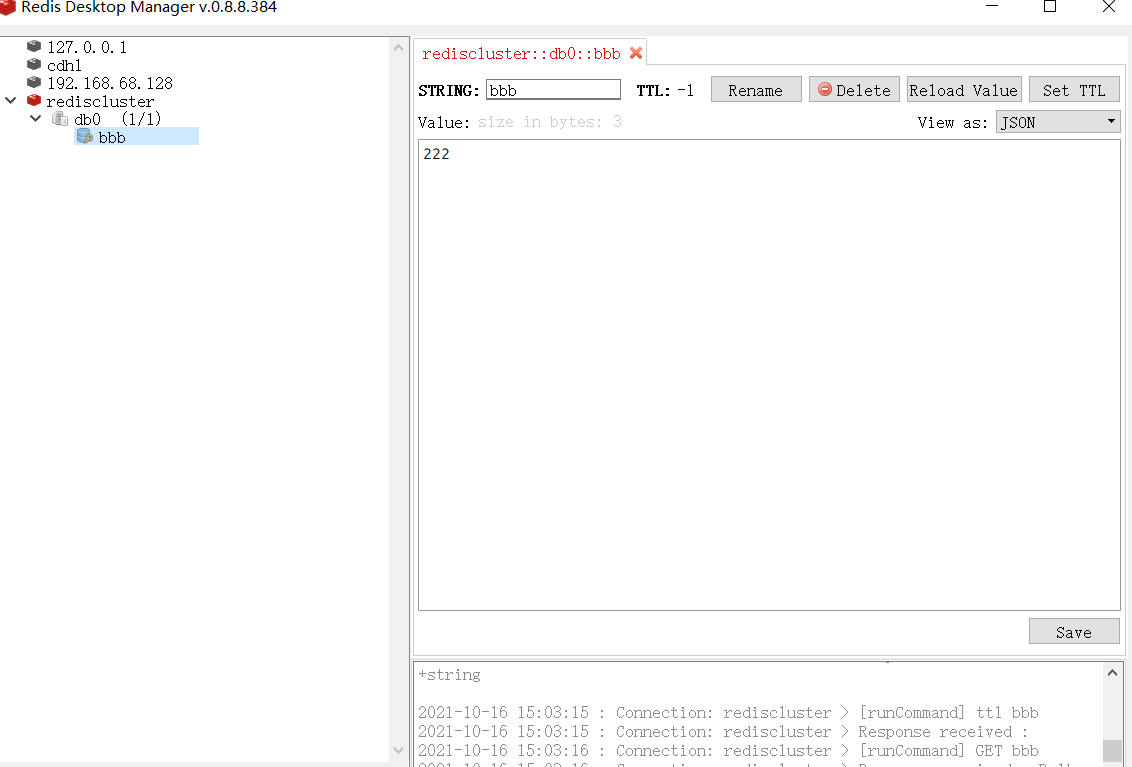Click the Delete key button
1132x767 pixels.
[854, 90]
